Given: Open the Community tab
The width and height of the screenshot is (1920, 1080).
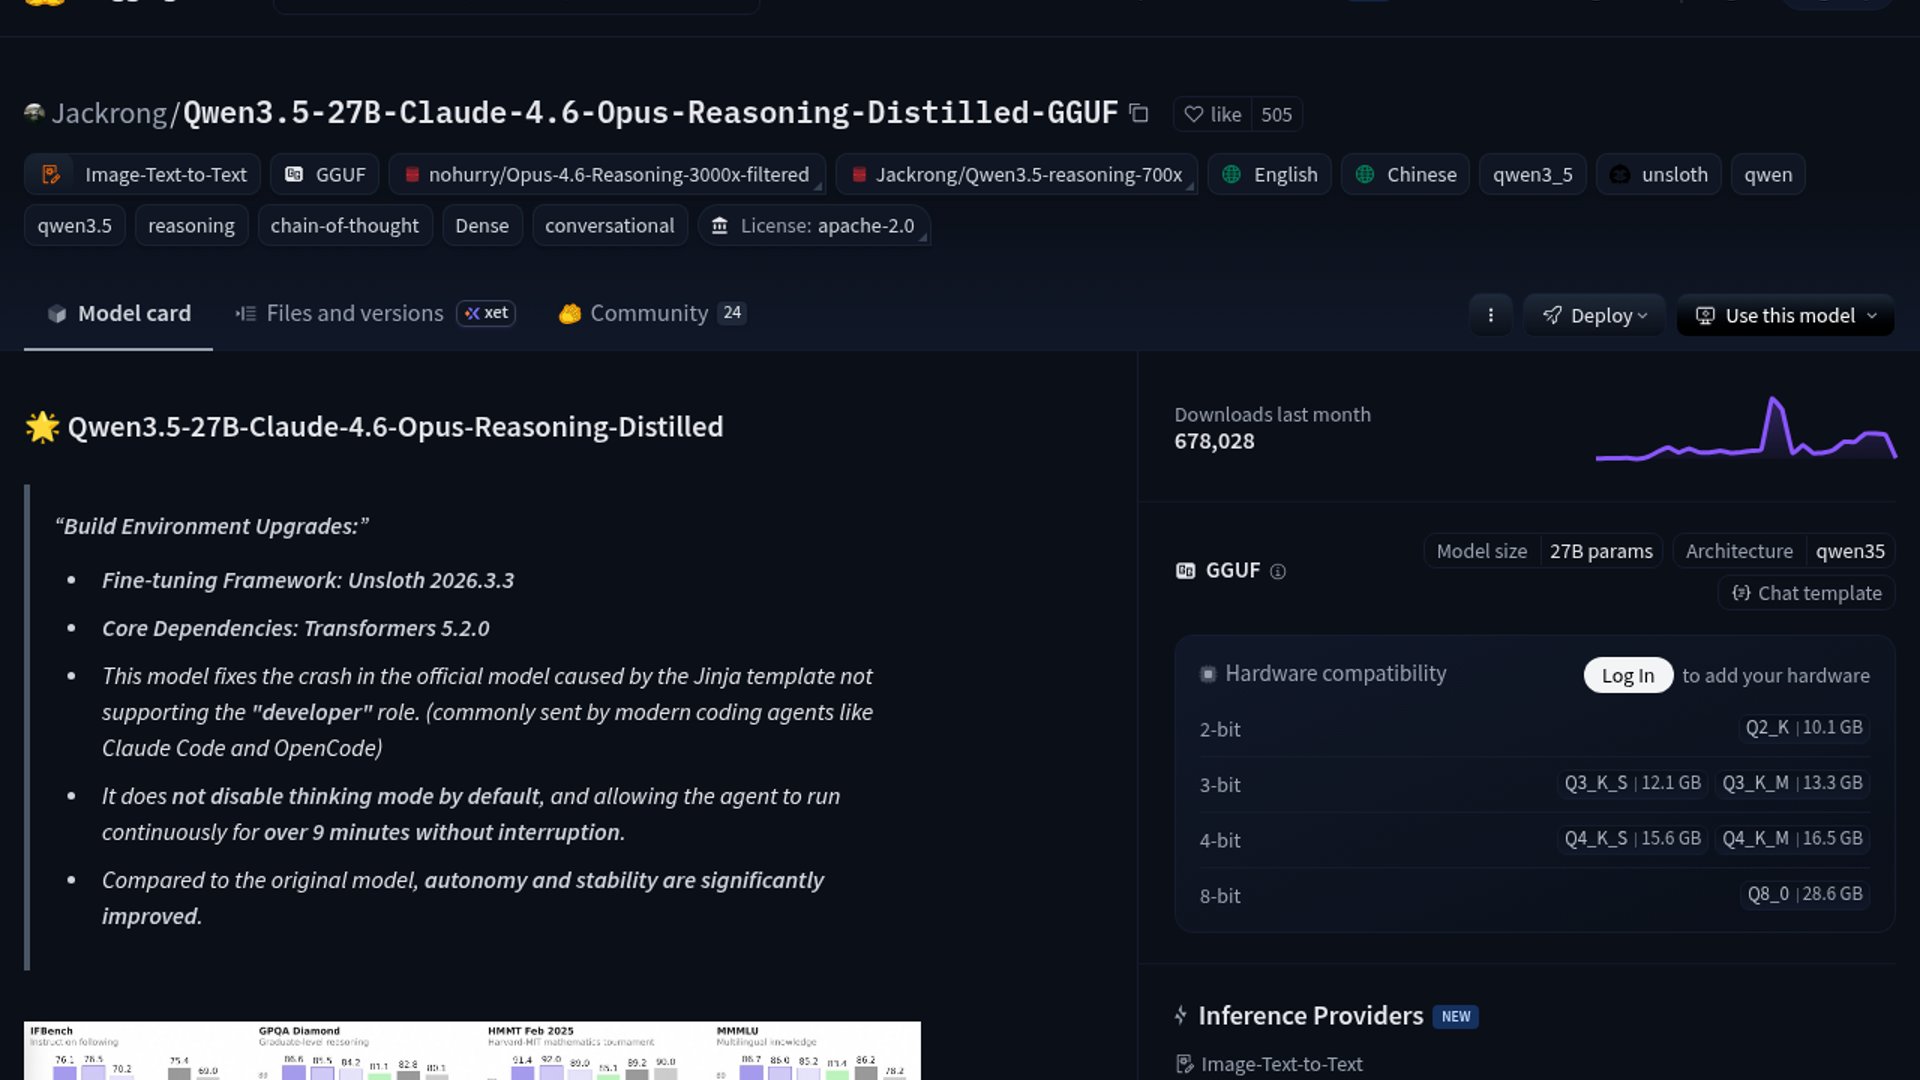Looking at the screenshot, I should [650, 313].
